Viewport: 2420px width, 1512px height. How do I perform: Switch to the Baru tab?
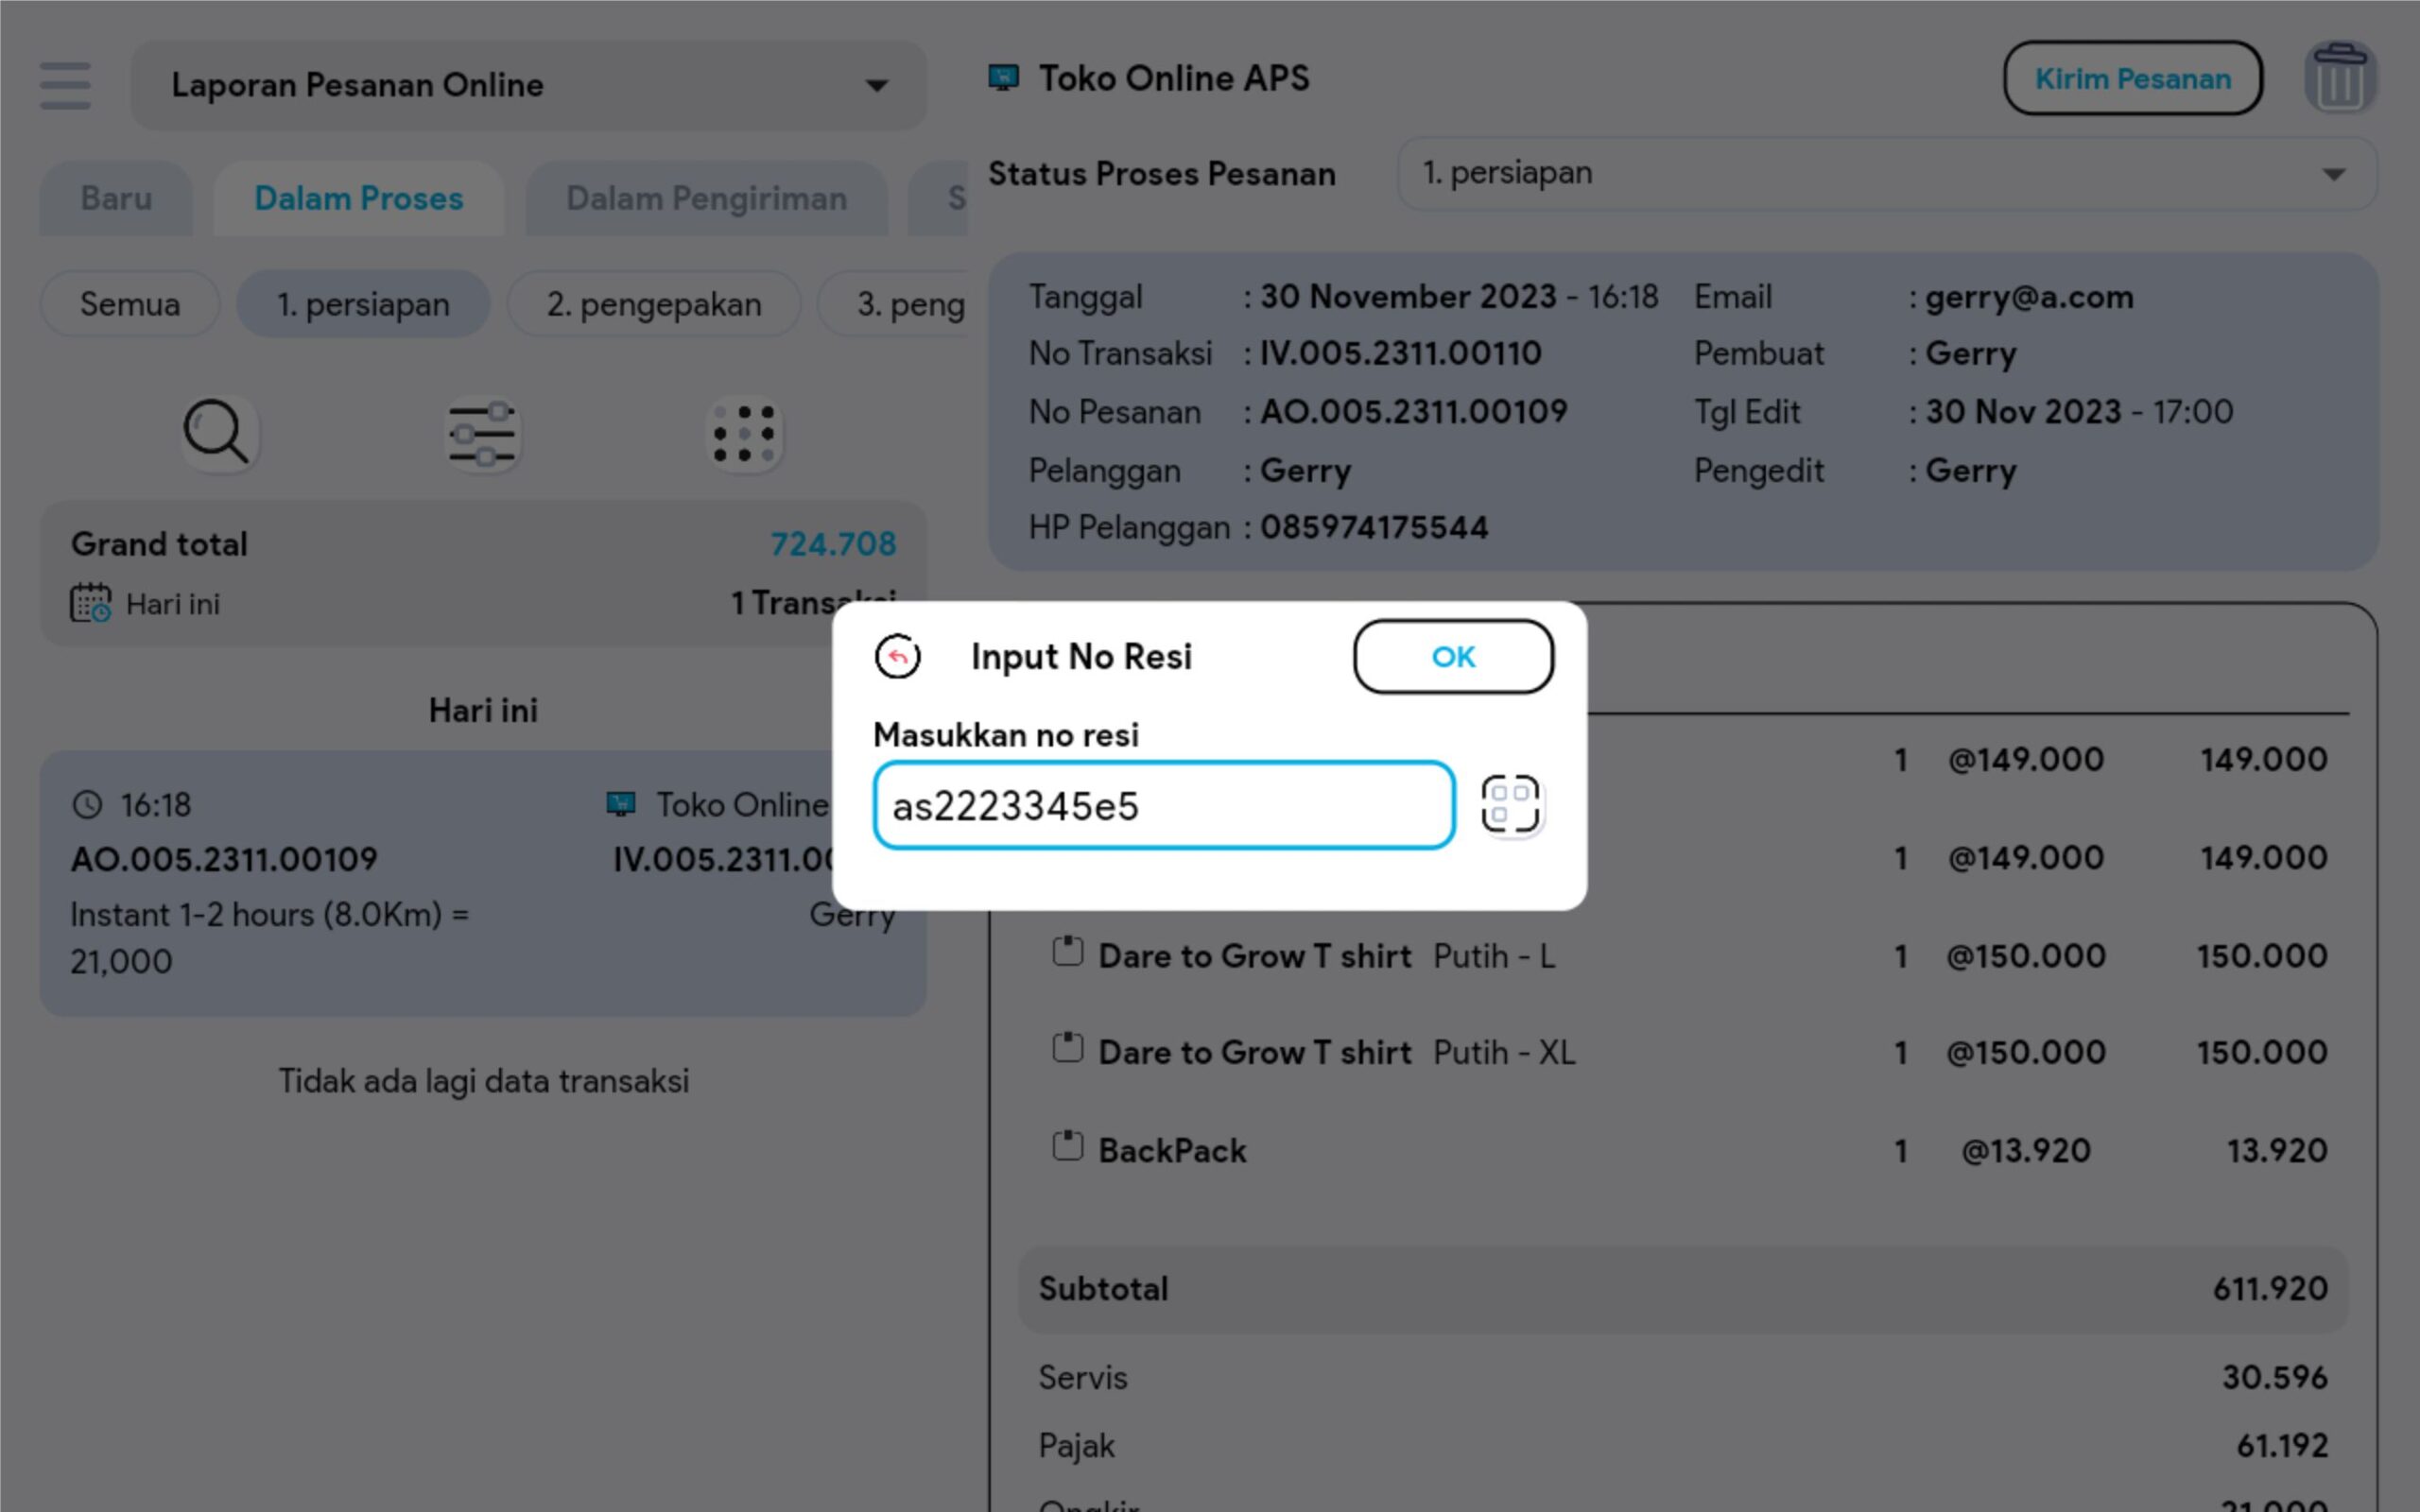pyautogui.click(x=116, y=199)
